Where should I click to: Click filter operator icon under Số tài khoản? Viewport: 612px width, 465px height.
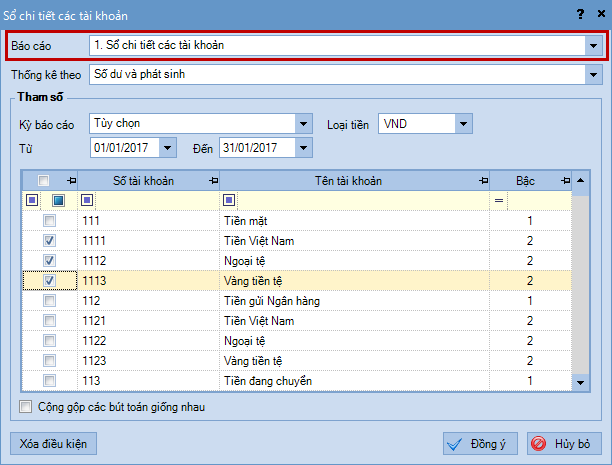[x=87, y=200]
